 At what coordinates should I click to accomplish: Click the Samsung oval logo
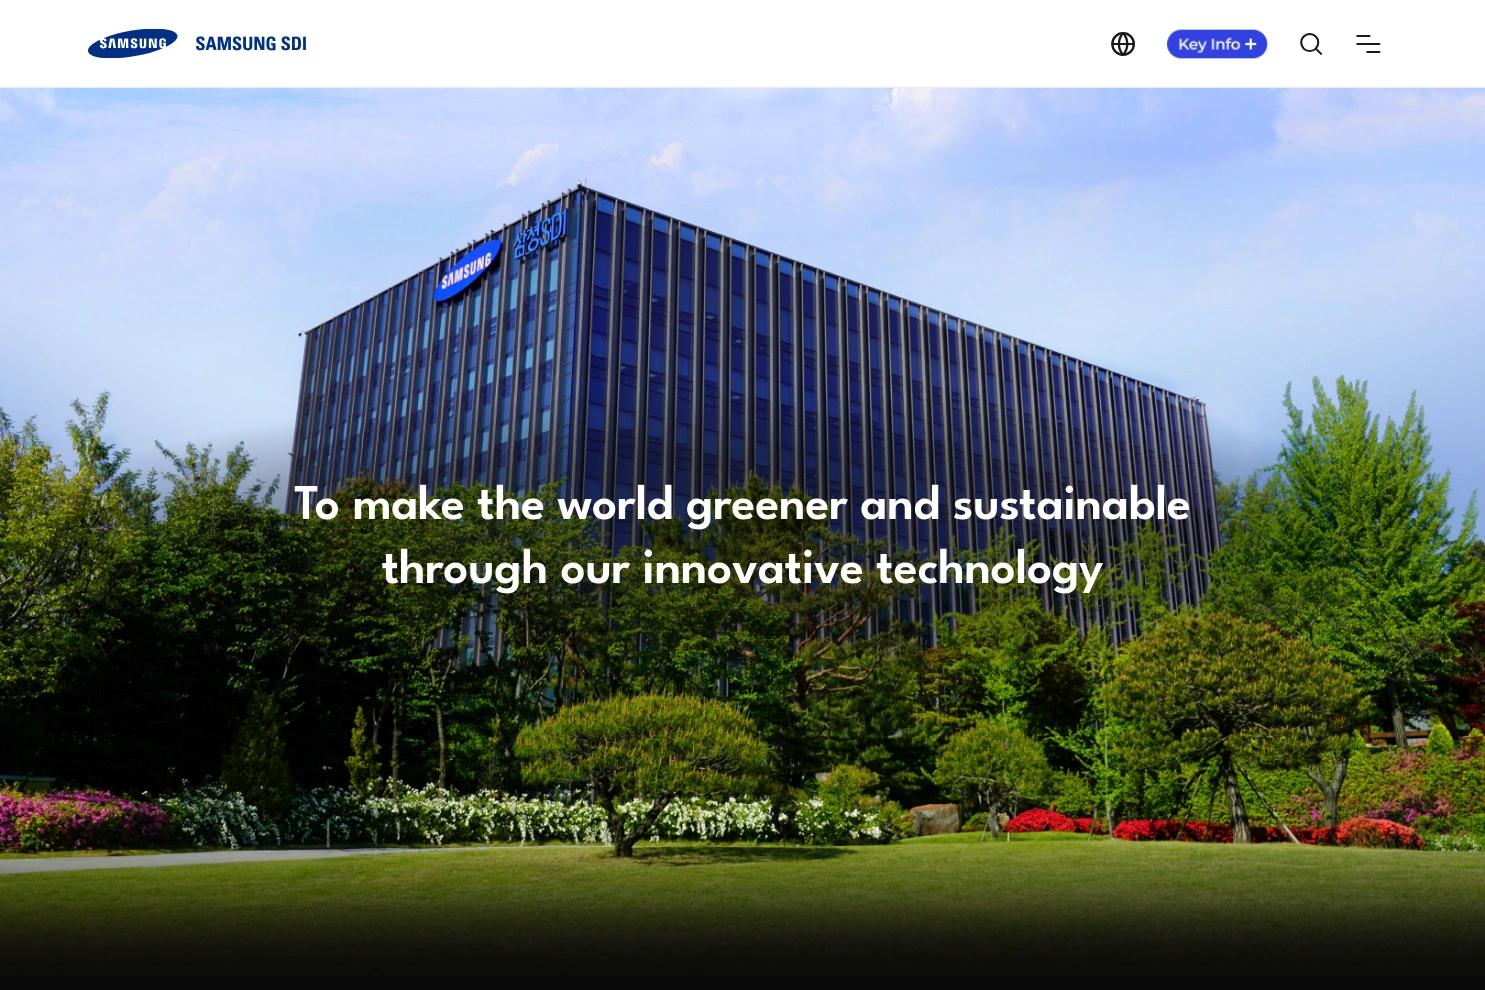click(132, 43)
